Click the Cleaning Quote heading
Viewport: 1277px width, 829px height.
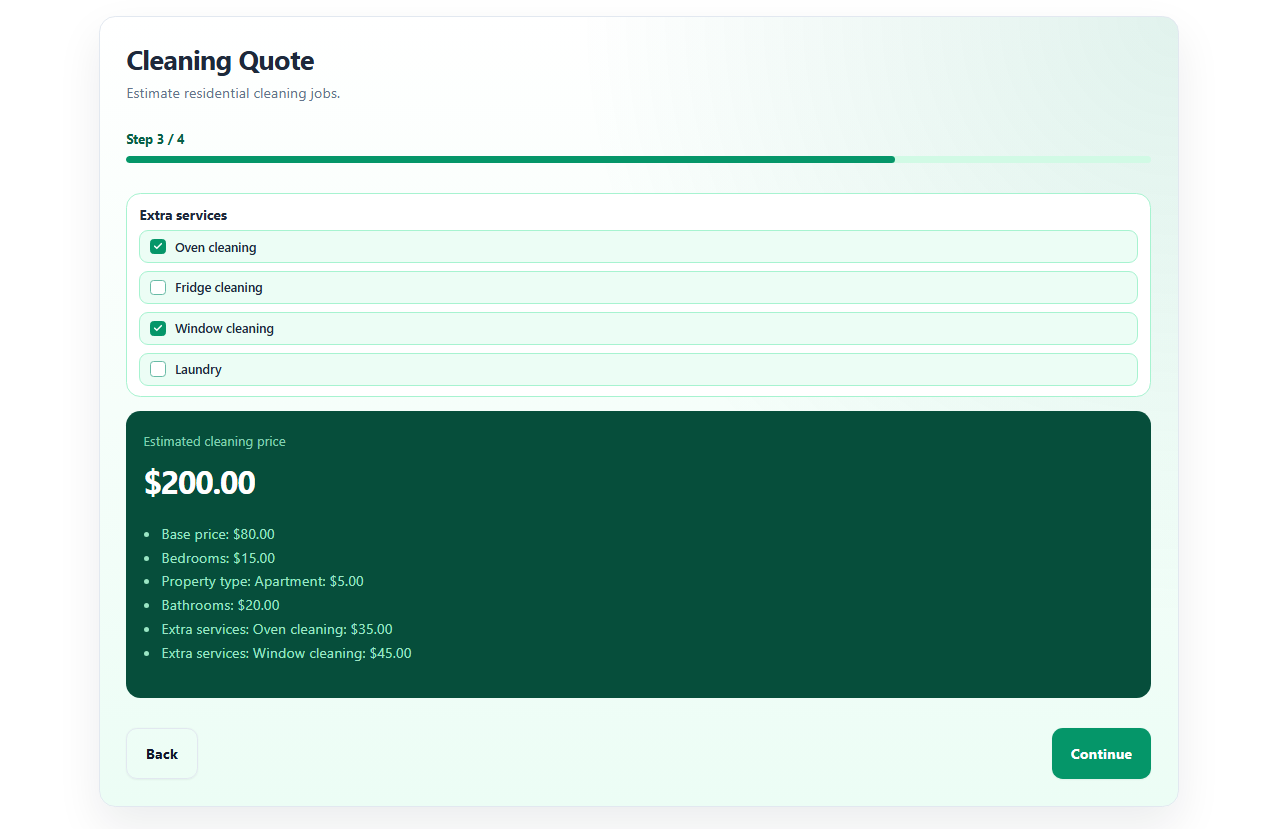click(220, 61)
